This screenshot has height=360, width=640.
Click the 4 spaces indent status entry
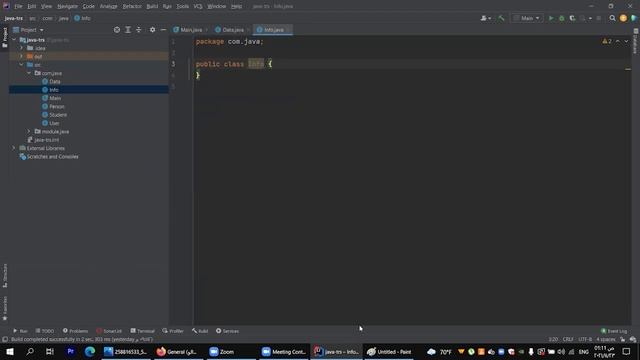(x=606, y=340)
